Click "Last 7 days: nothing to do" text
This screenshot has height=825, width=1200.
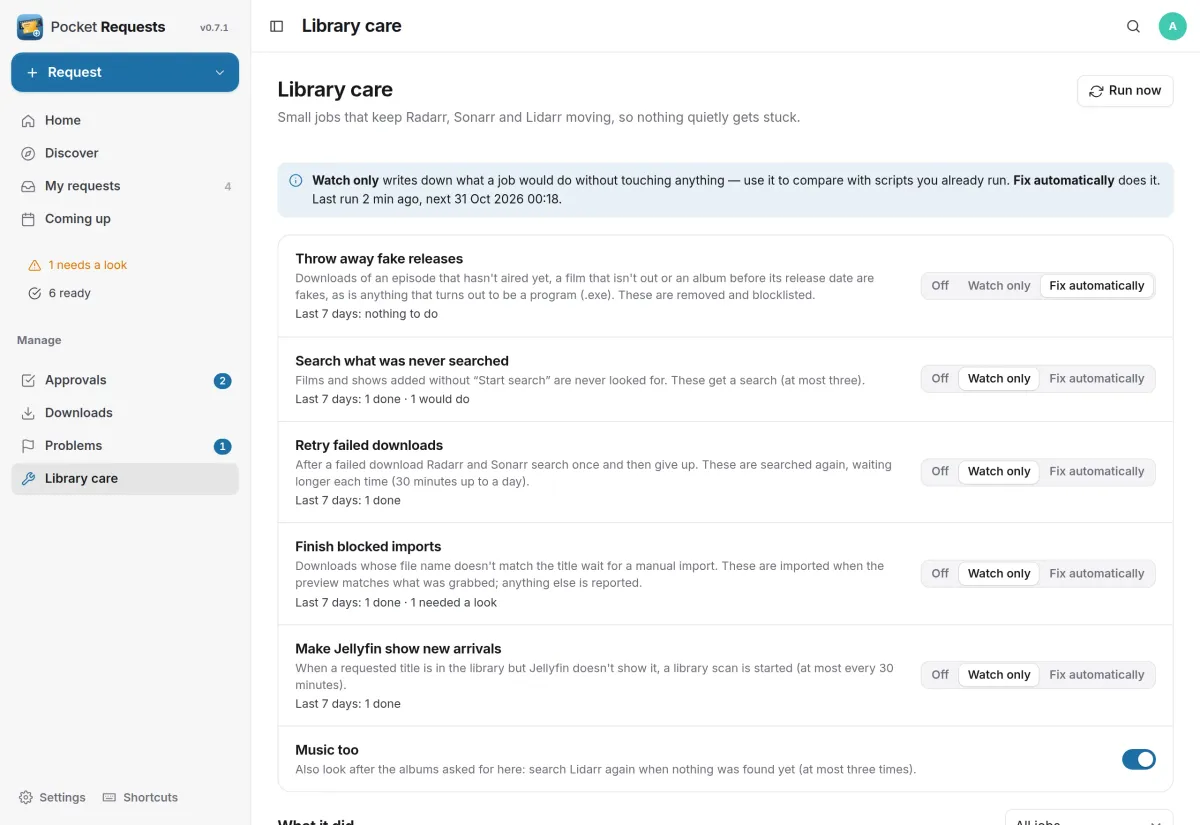[x=366, y=314]
